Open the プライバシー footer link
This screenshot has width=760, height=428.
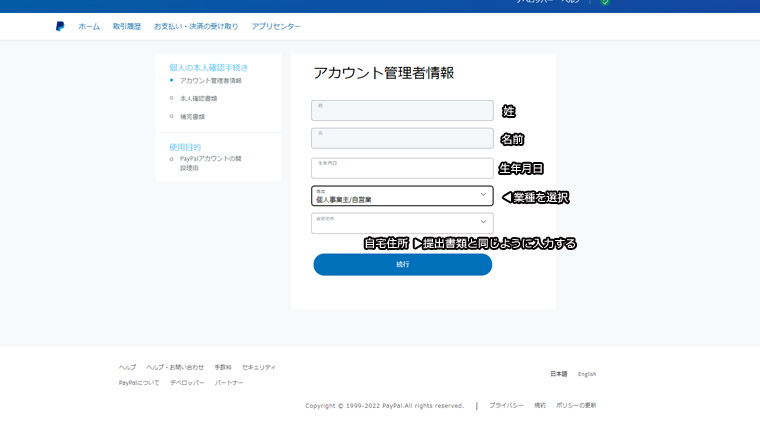click(506, 405)
